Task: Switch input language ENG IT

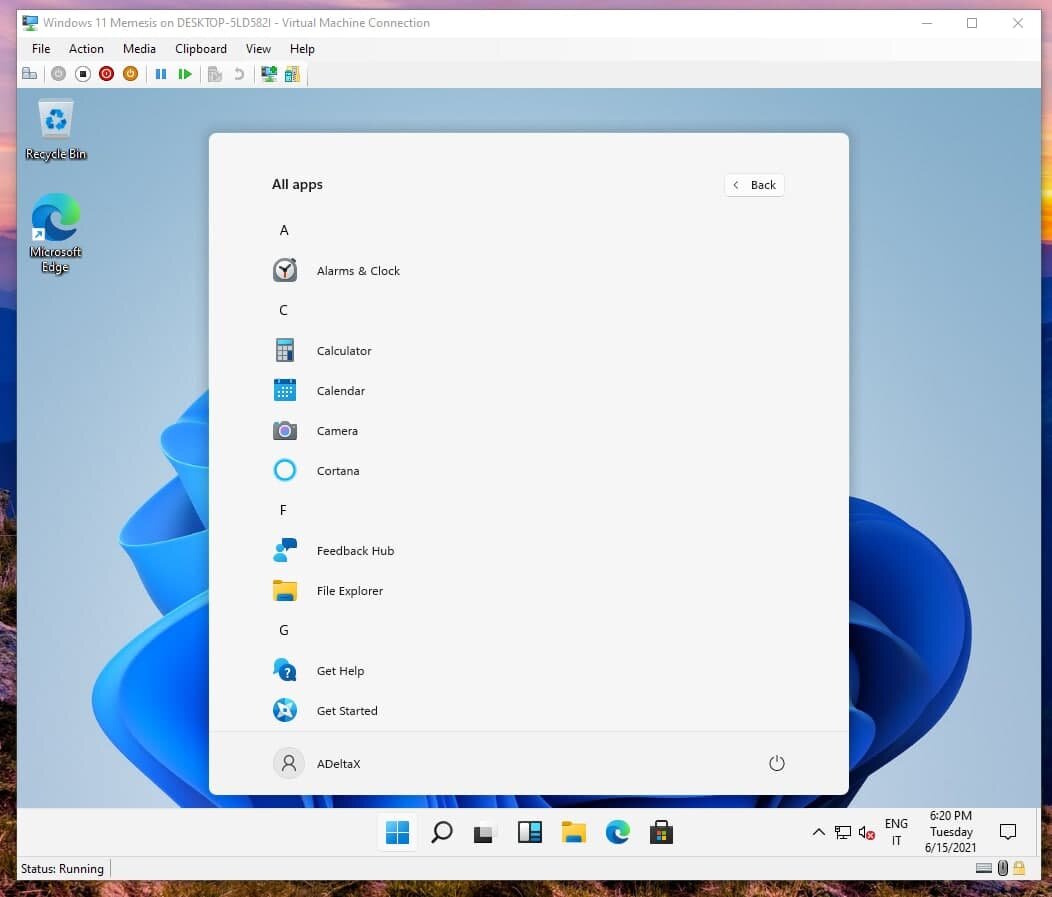Action: click(x=896, y=832)
